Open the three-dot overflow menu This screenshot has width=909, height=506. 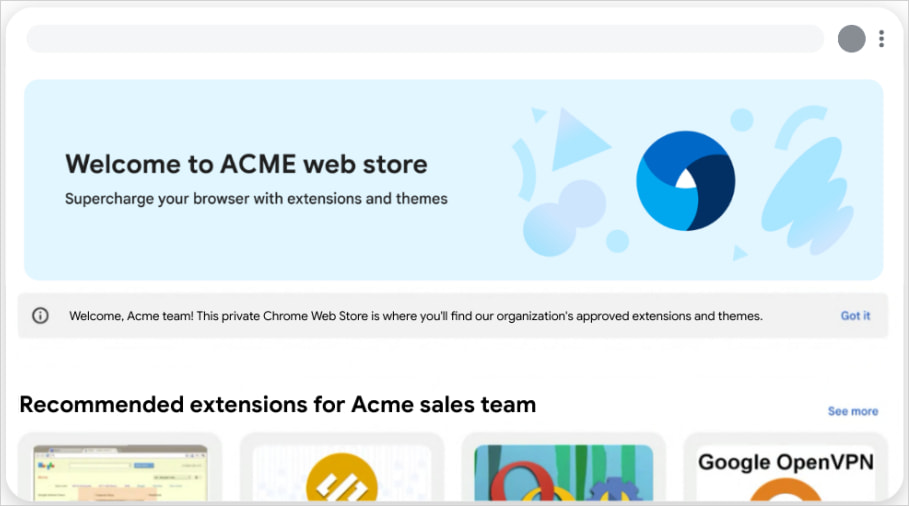click(881, 39)
